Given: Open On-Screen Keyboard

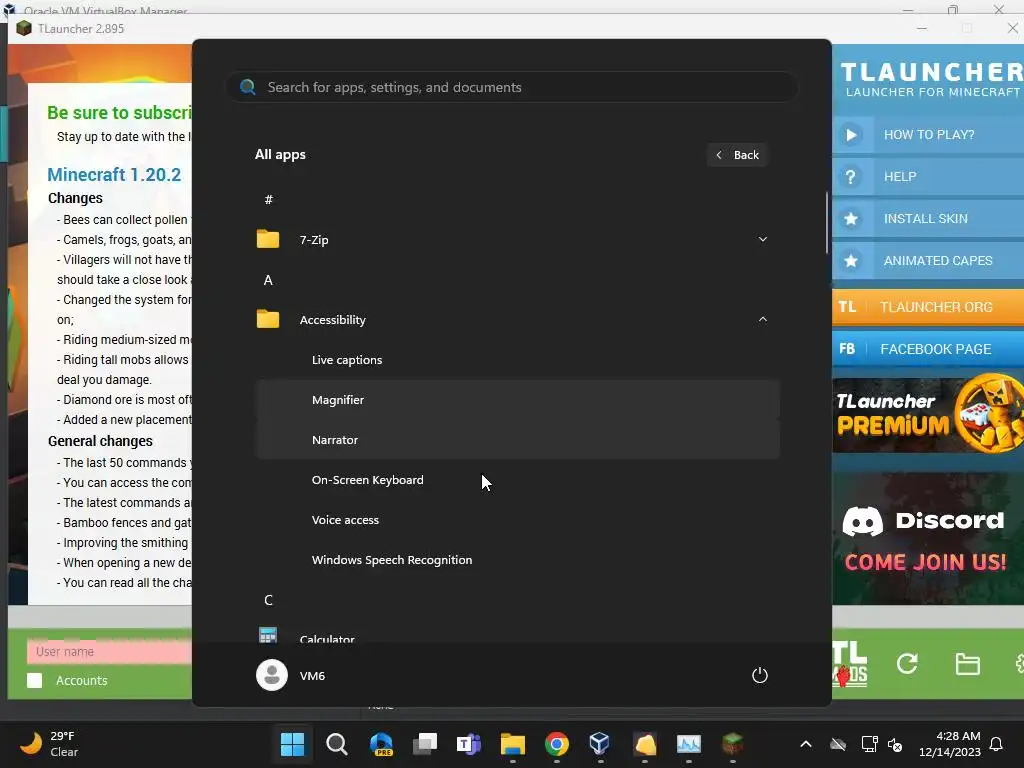Looking at the screenshot, I should point(517,480).
